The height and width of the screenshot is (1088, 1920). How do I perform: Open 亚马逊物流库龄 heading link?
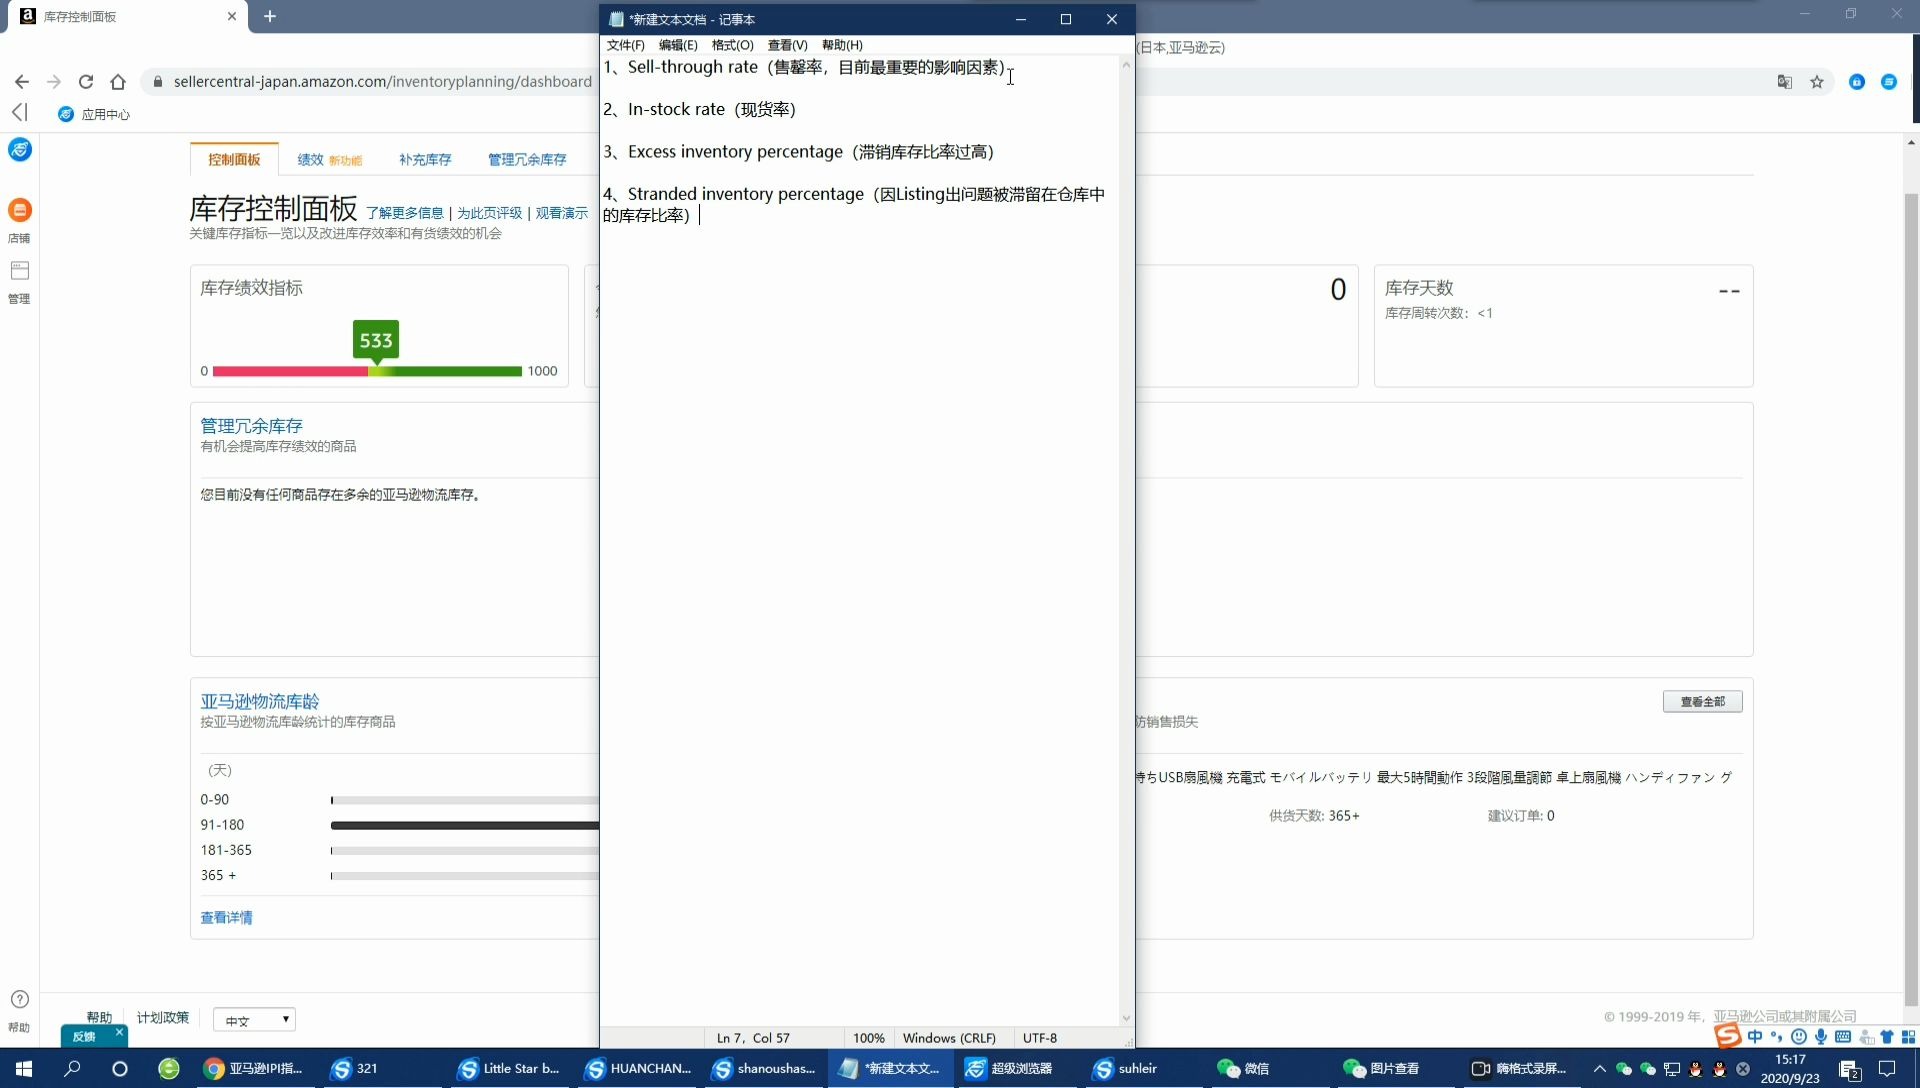coord(260,701)
